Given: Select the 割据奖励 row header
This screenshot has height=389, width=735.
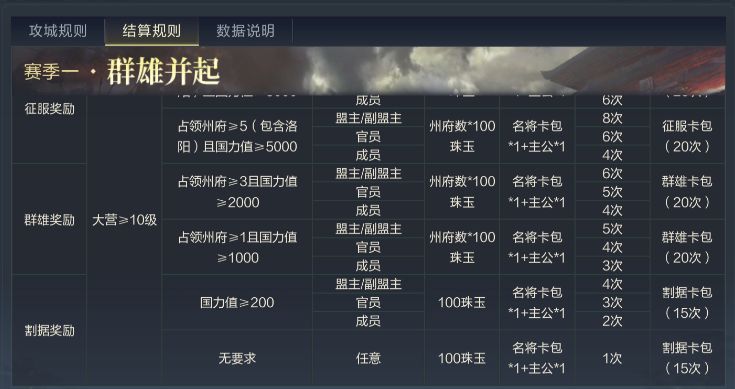Looking at the screenshot, I should point(49,330).
